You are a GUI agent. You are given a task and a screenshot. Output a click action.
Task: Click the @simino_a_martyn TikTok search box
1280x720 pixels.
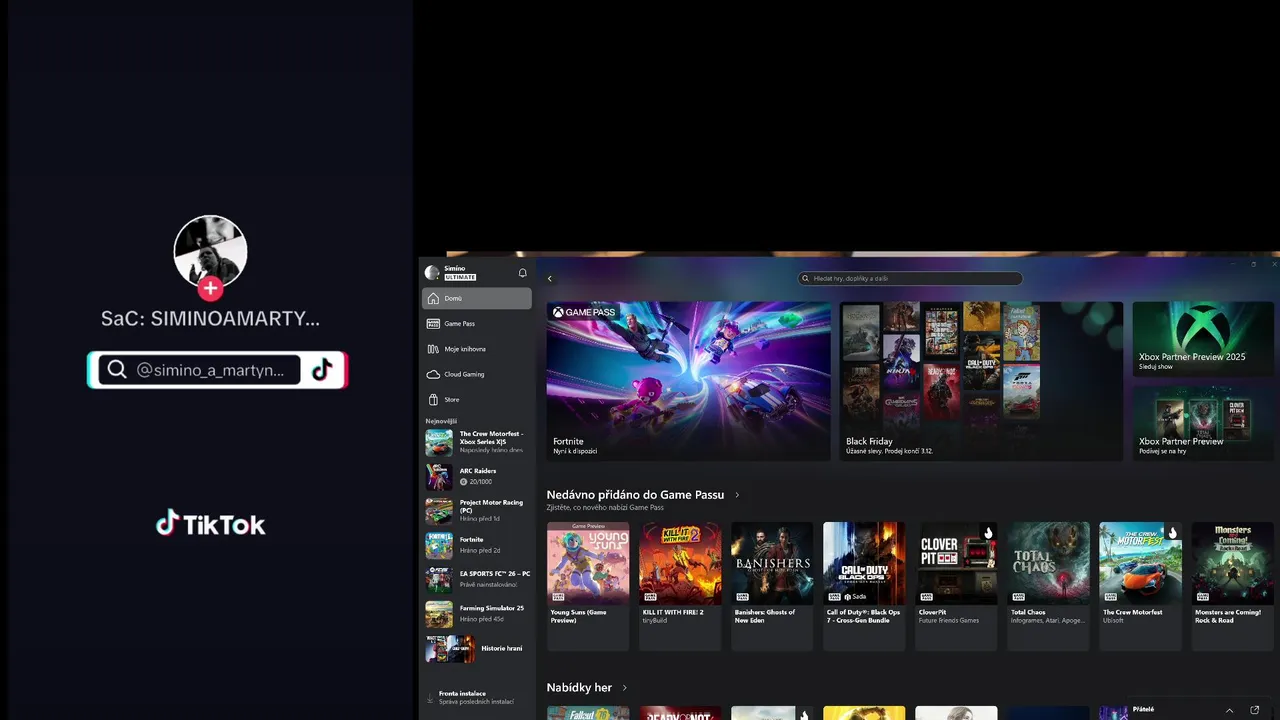(199, 370)
